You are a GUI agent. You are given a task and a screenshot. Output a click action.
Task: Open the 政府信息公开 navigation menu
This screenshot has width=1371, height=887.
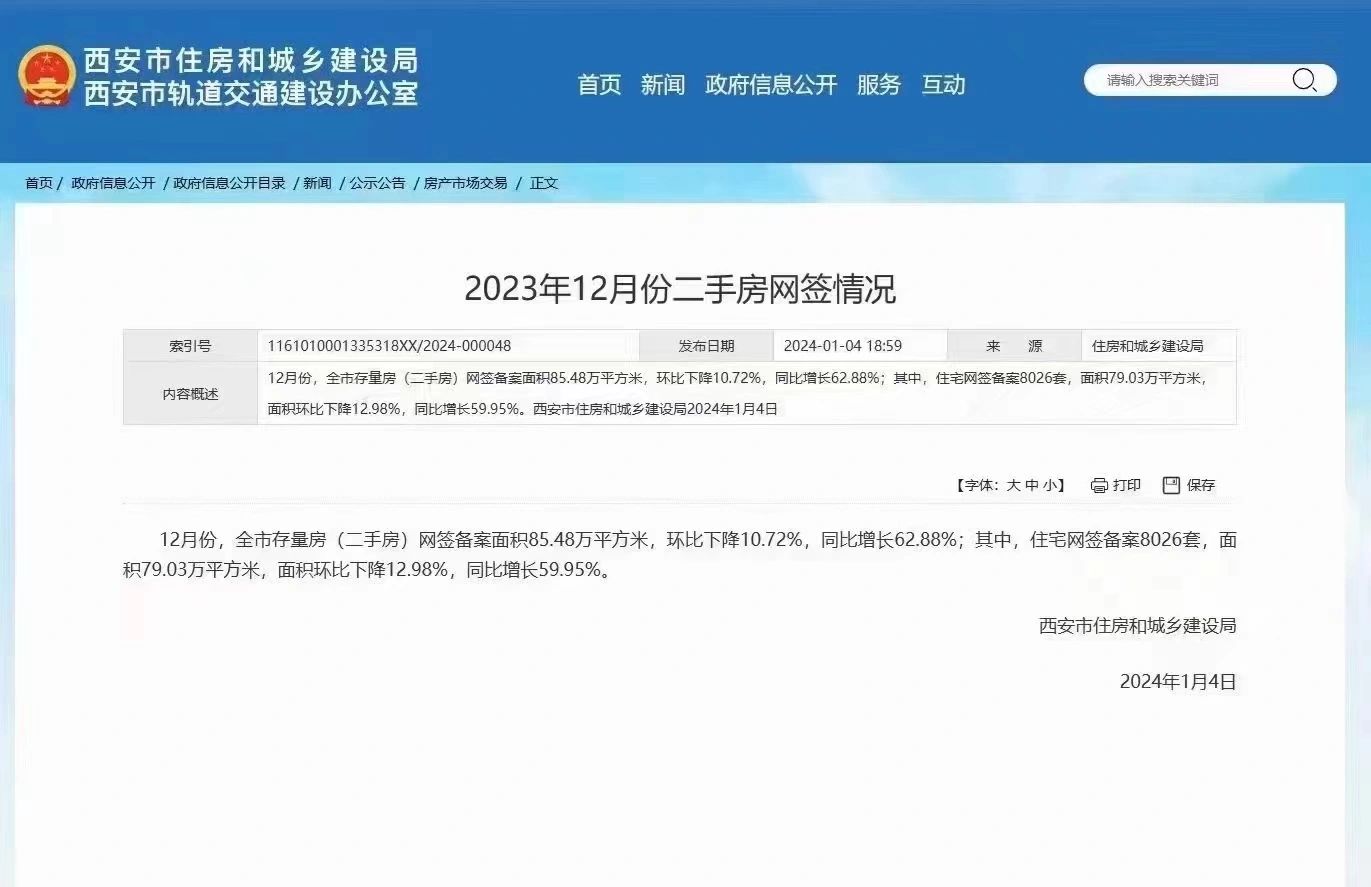(771, 85)
